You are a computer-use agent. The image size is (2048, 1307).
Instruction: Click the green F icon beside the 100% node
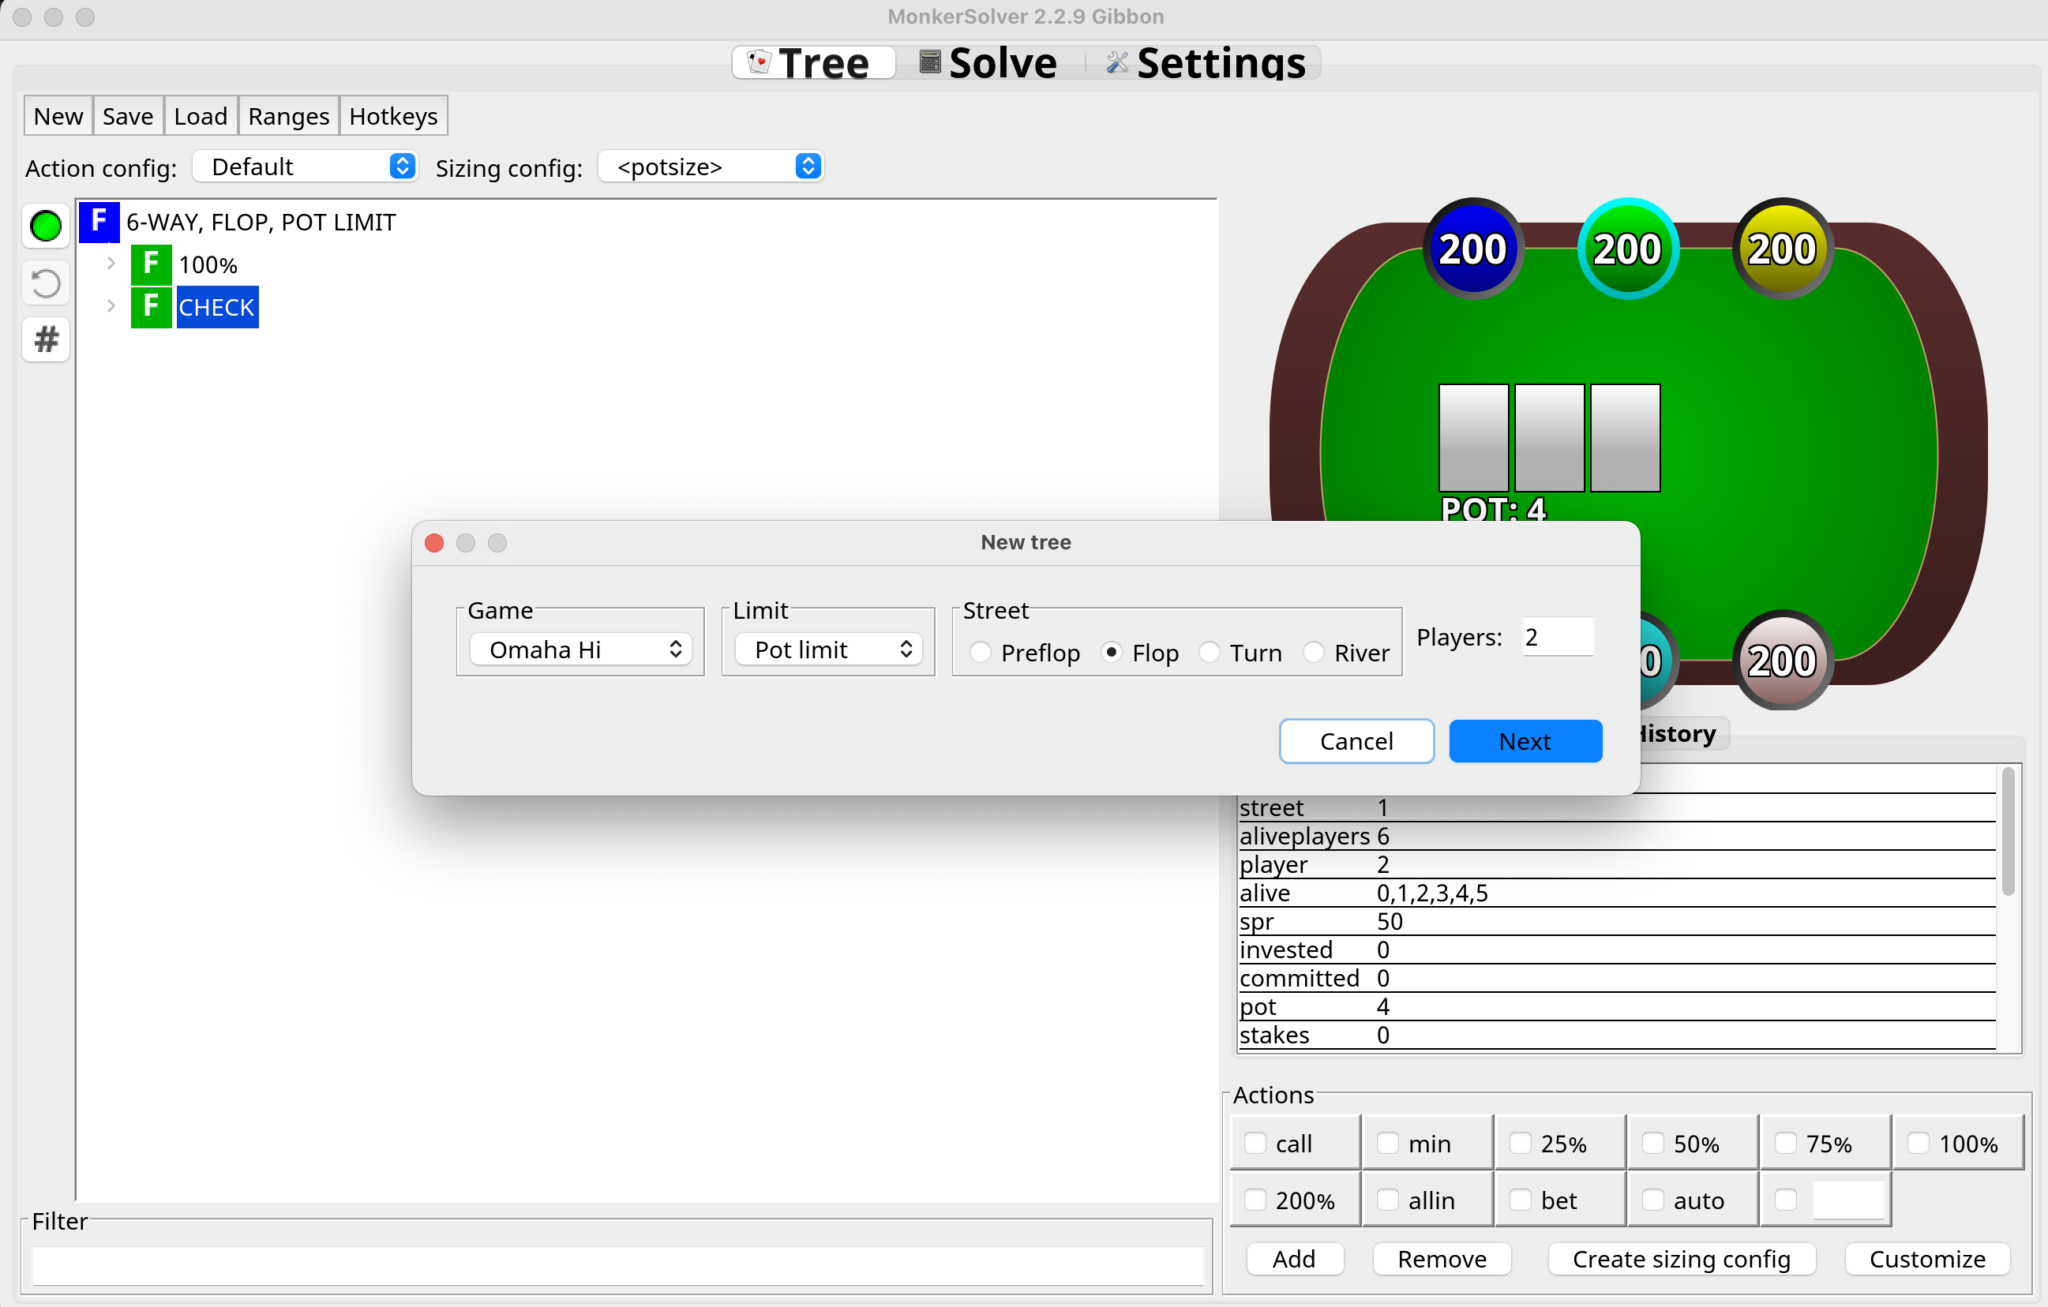(150, 263)
